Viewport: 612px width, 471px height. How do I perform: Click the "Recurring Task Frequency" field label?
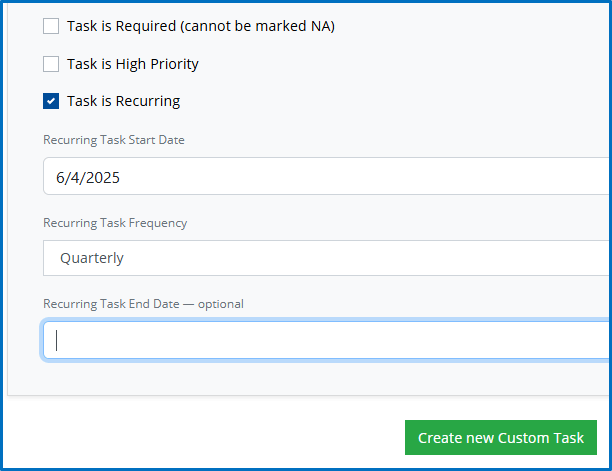[x=115, y=223]
